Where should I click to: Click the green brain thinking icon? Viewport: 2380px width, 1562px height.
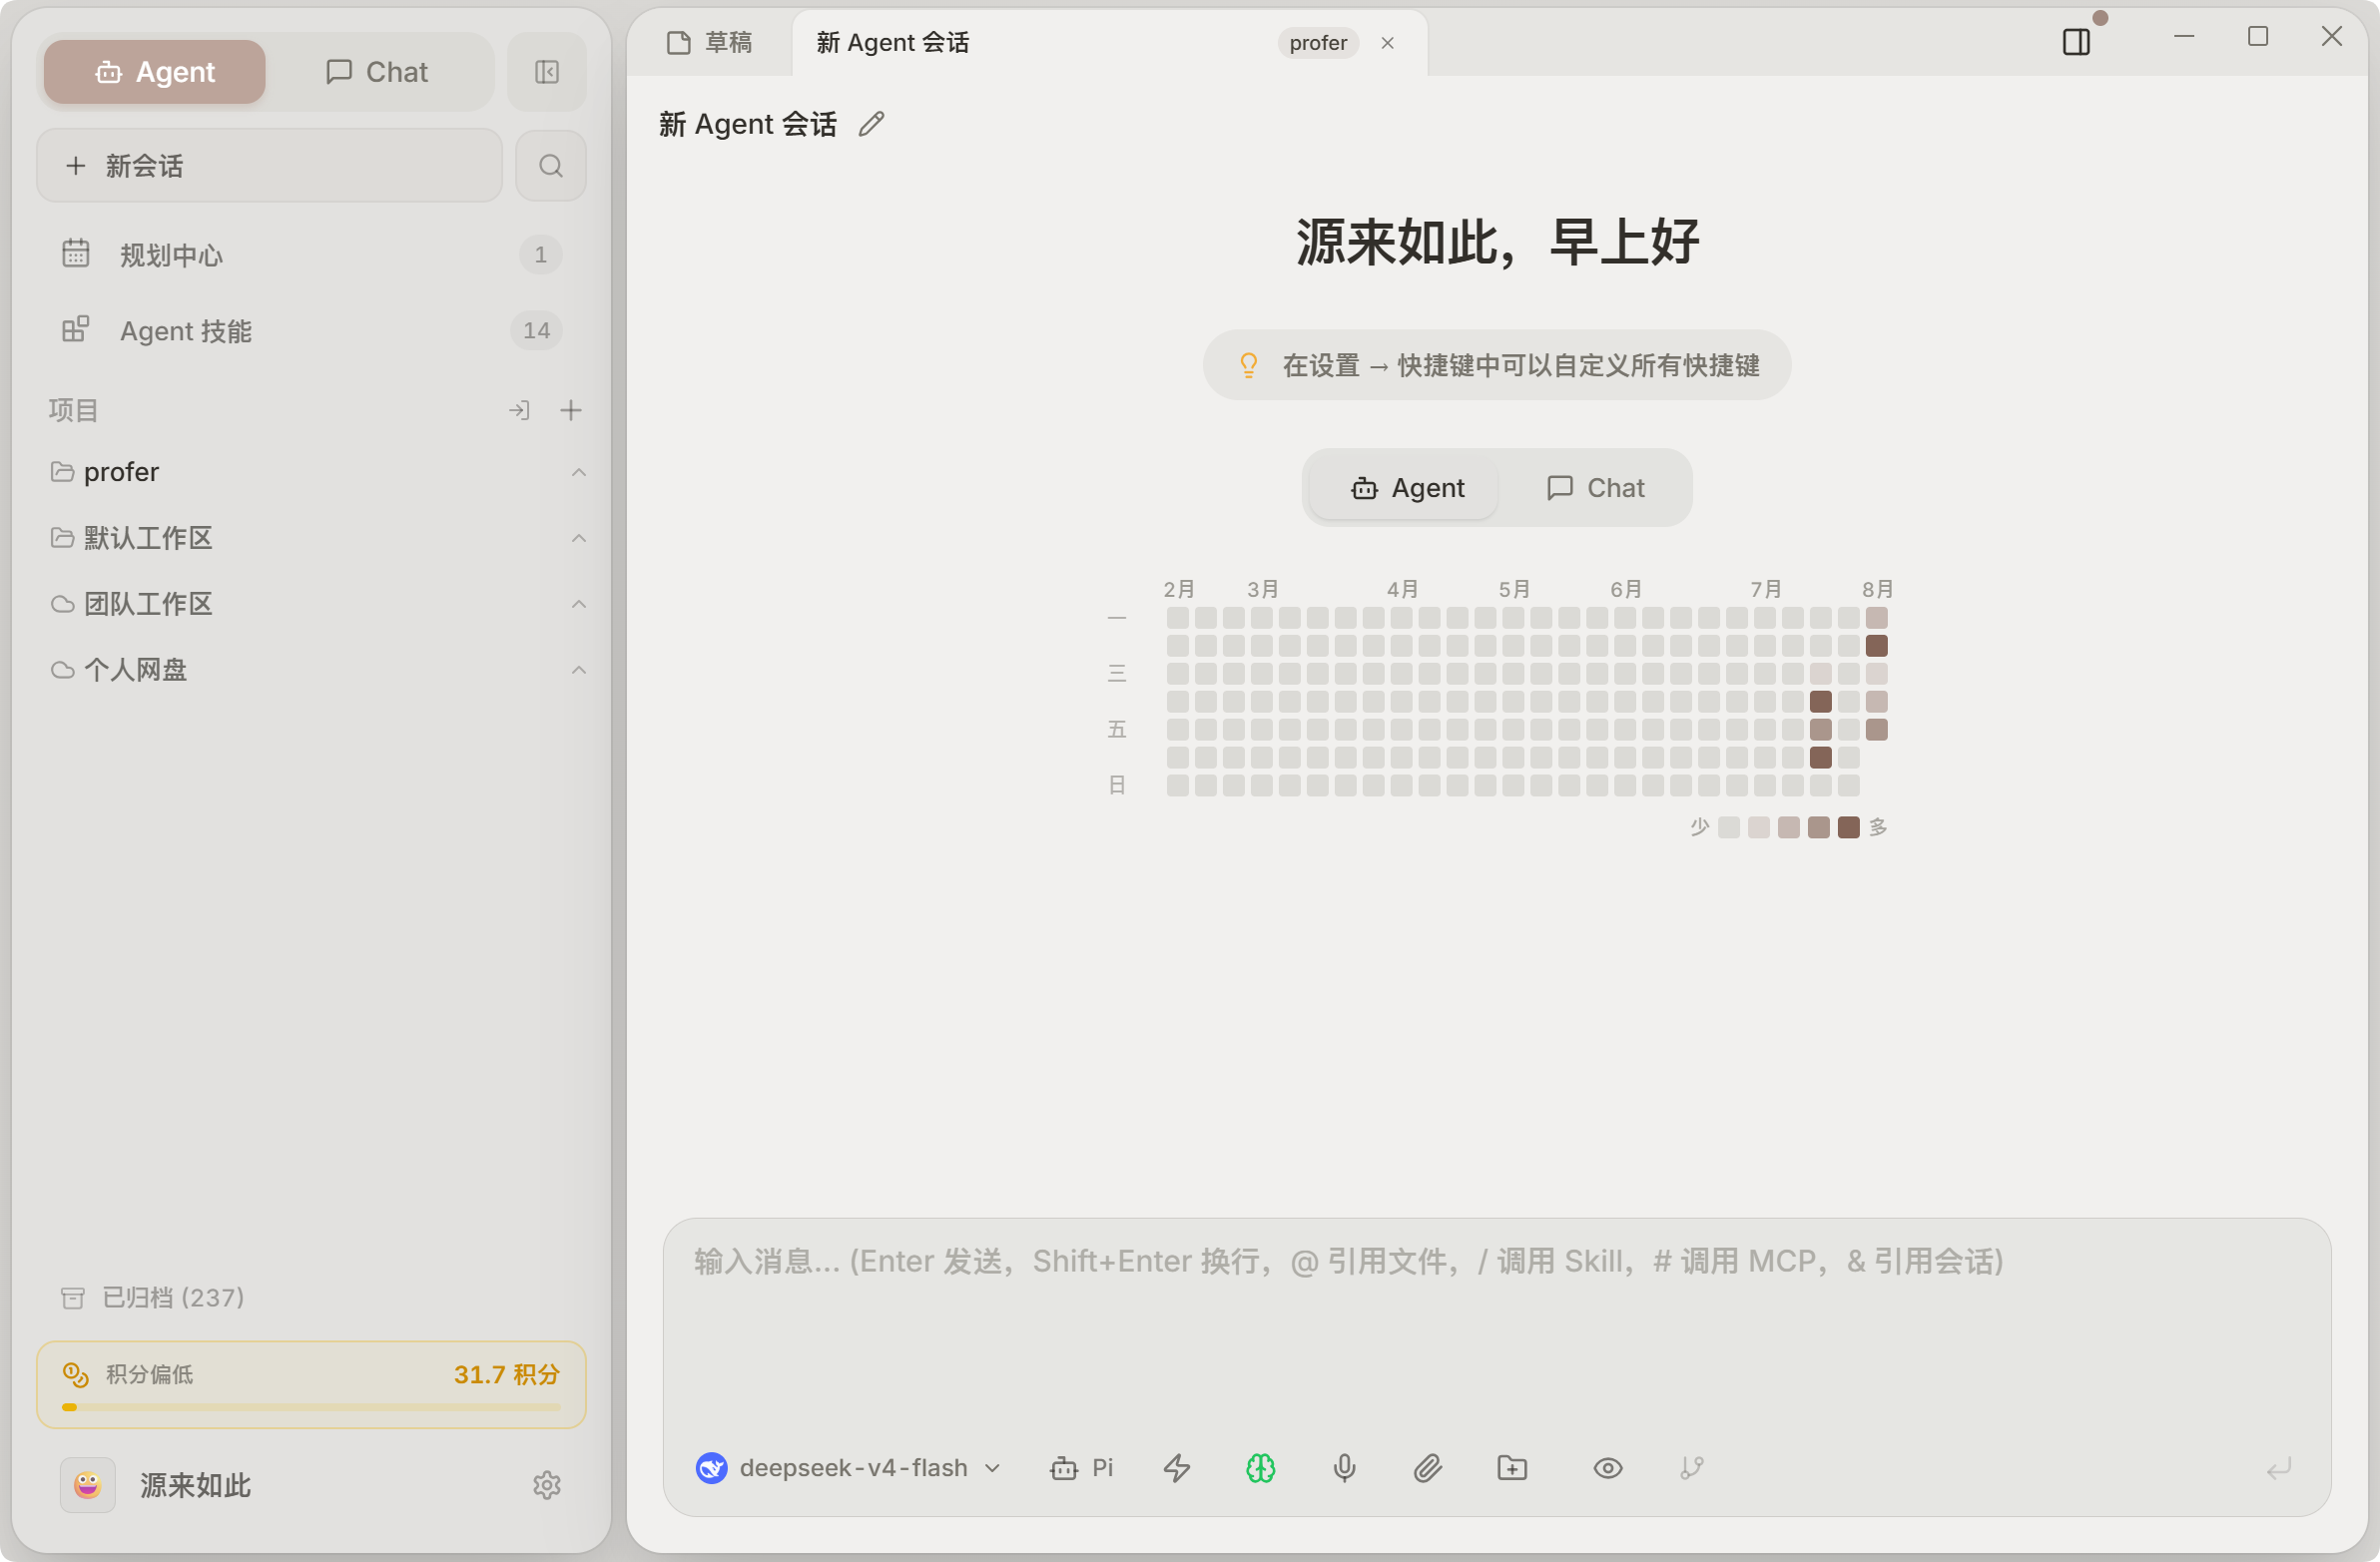click(1260, 1468)
